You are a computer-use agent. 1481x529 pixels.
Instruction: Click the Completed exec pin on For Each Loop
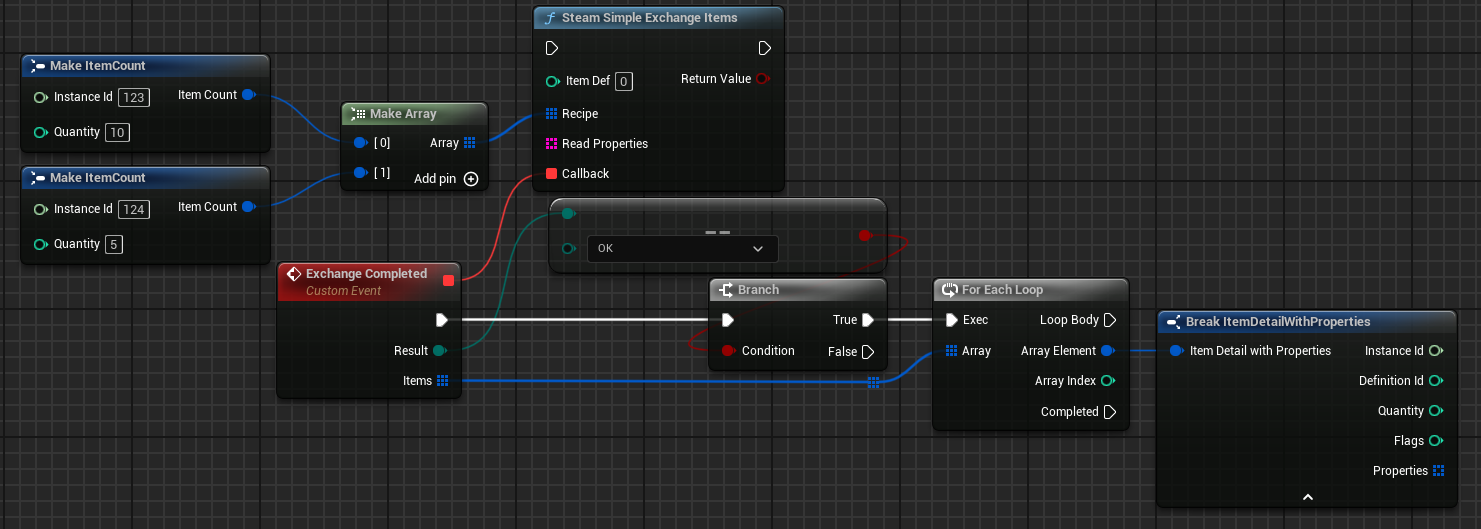point(1109,412)
